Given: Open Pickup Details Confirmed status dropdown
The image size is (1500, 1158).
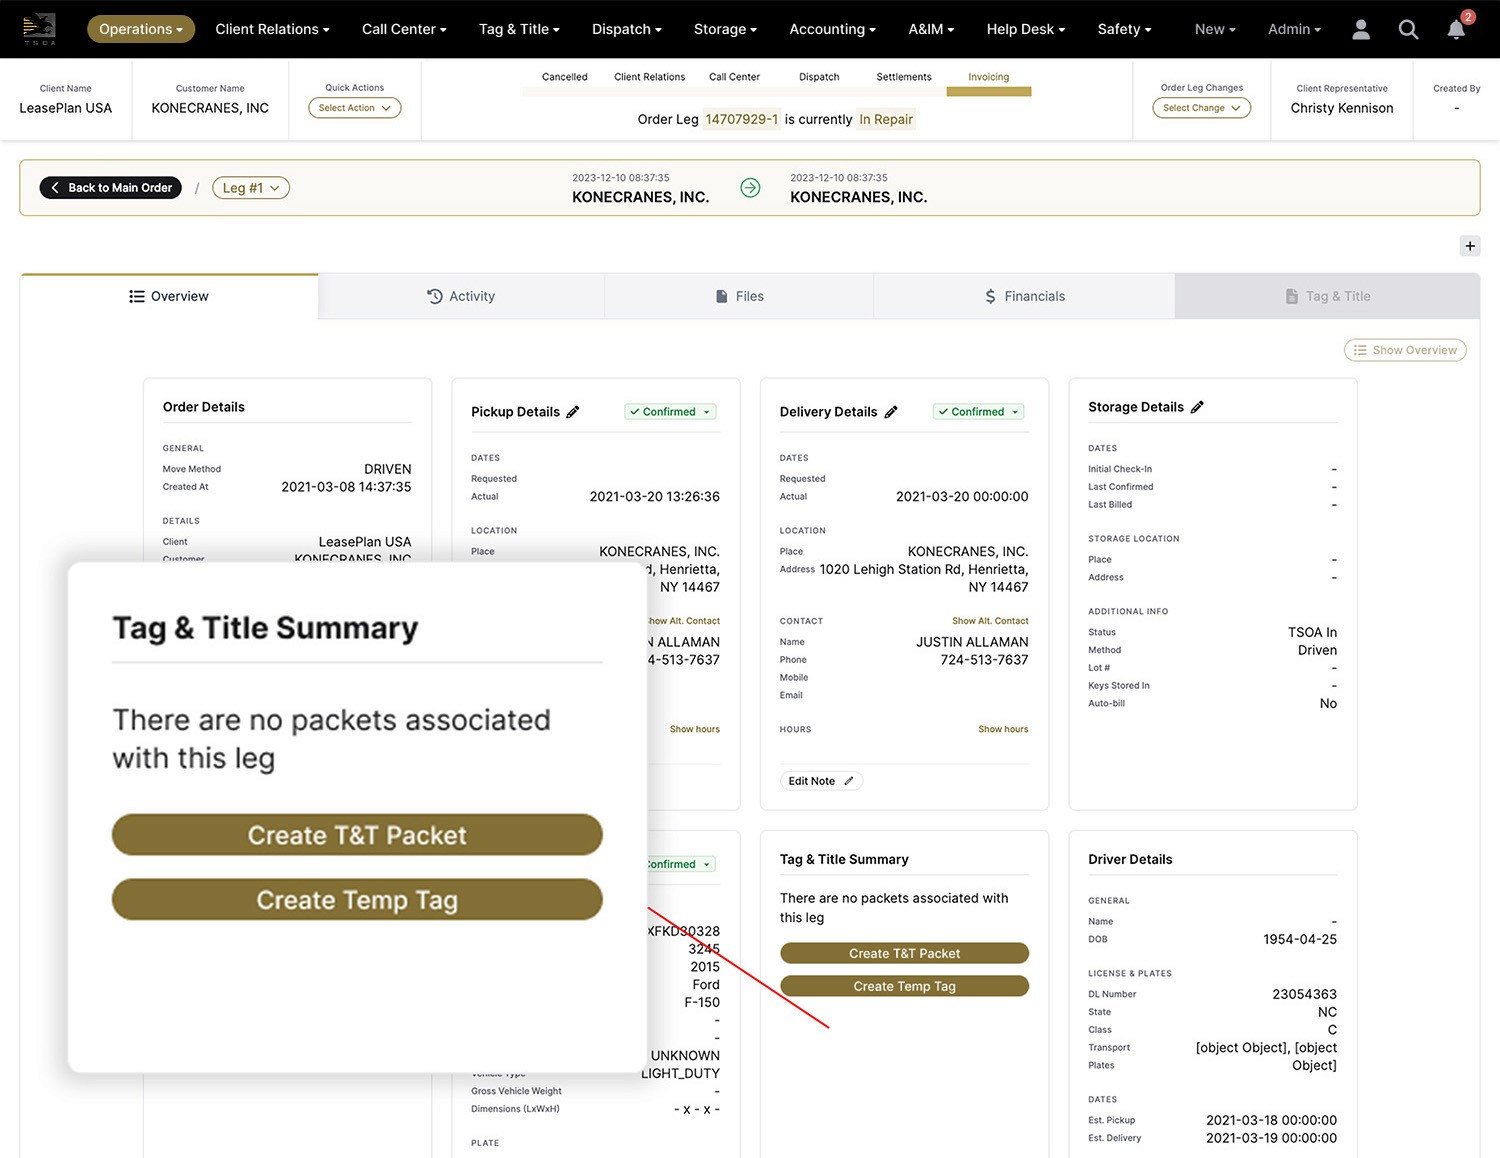Looking at the screenshot, I should 670,412.
